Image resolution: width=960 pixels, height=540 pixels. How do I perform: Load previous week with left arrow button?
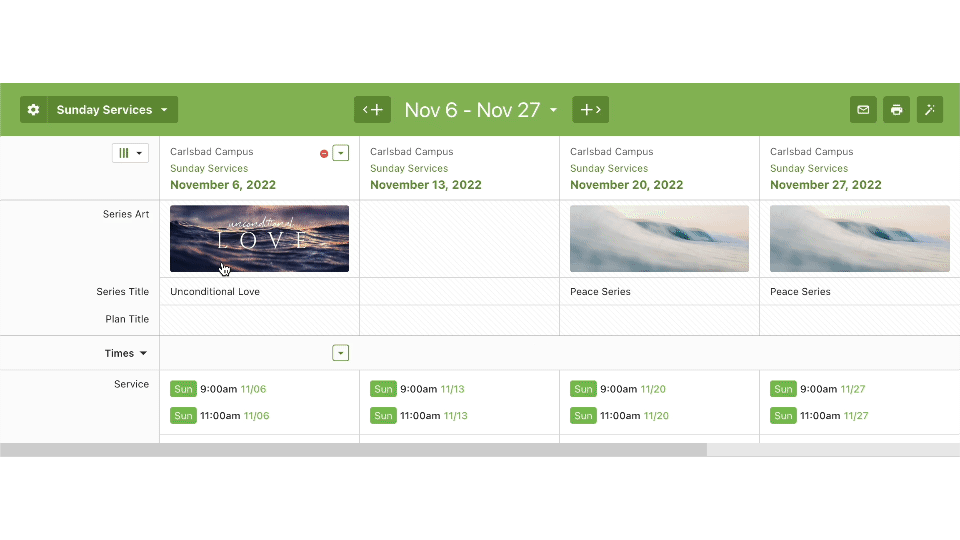[372, 110]
